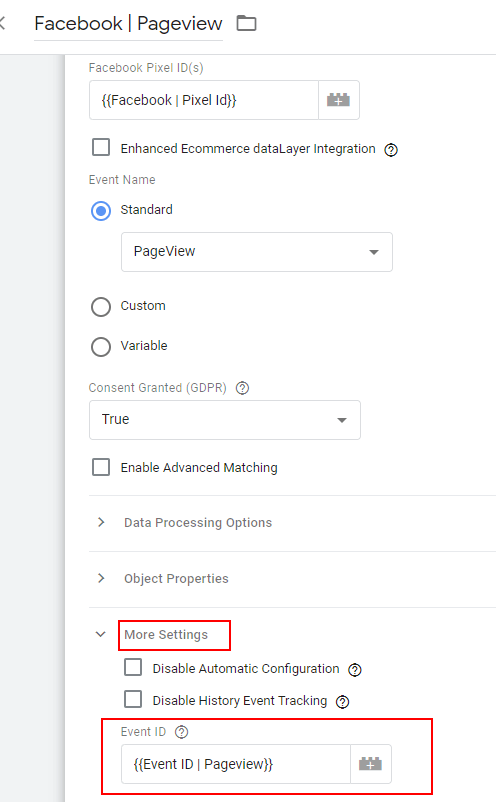
Task: Click the folder icon beside tag name
Action: click(x=246, y=23)
